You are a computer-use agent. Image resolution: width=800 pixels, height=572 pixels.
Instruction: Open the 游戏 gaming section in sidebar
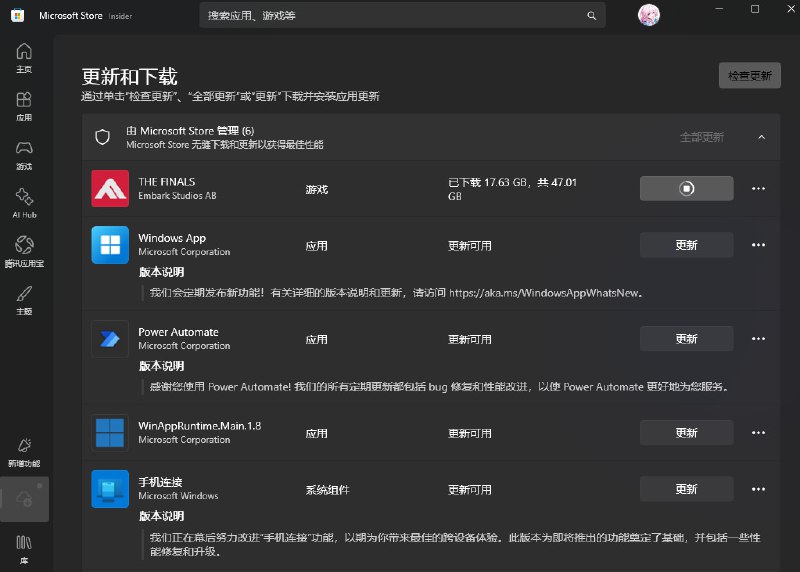click(24, 156)
